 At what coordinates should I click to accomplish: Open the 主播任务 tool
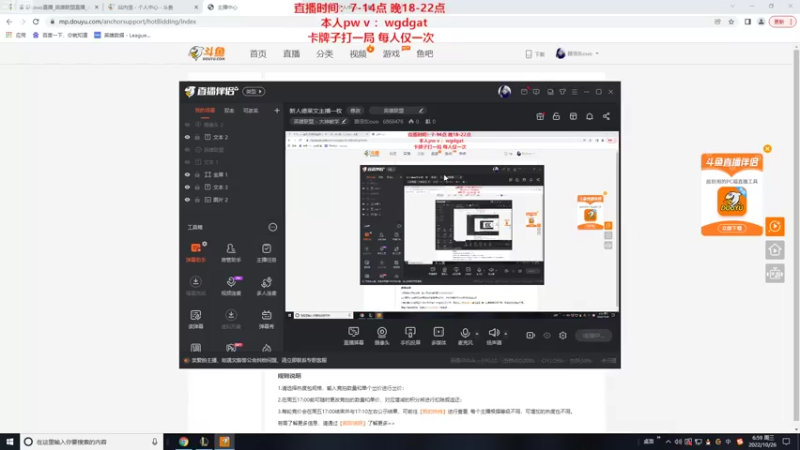point(266,252)
